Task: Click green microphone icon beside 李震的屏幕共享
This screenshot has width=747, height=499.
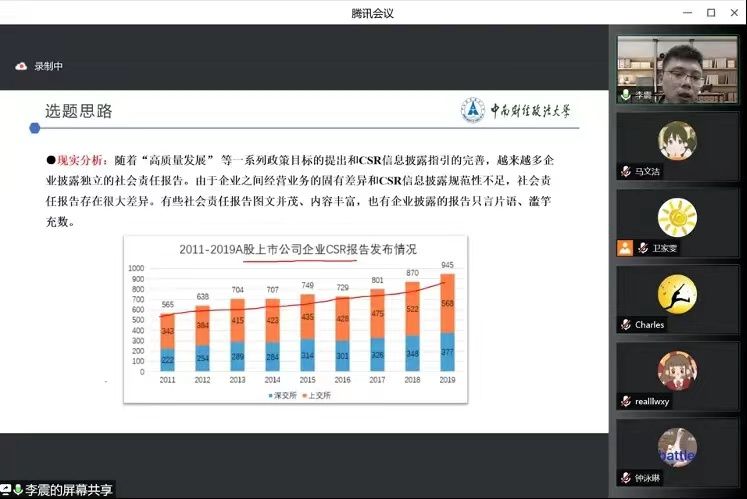Action: click(18, 490)
